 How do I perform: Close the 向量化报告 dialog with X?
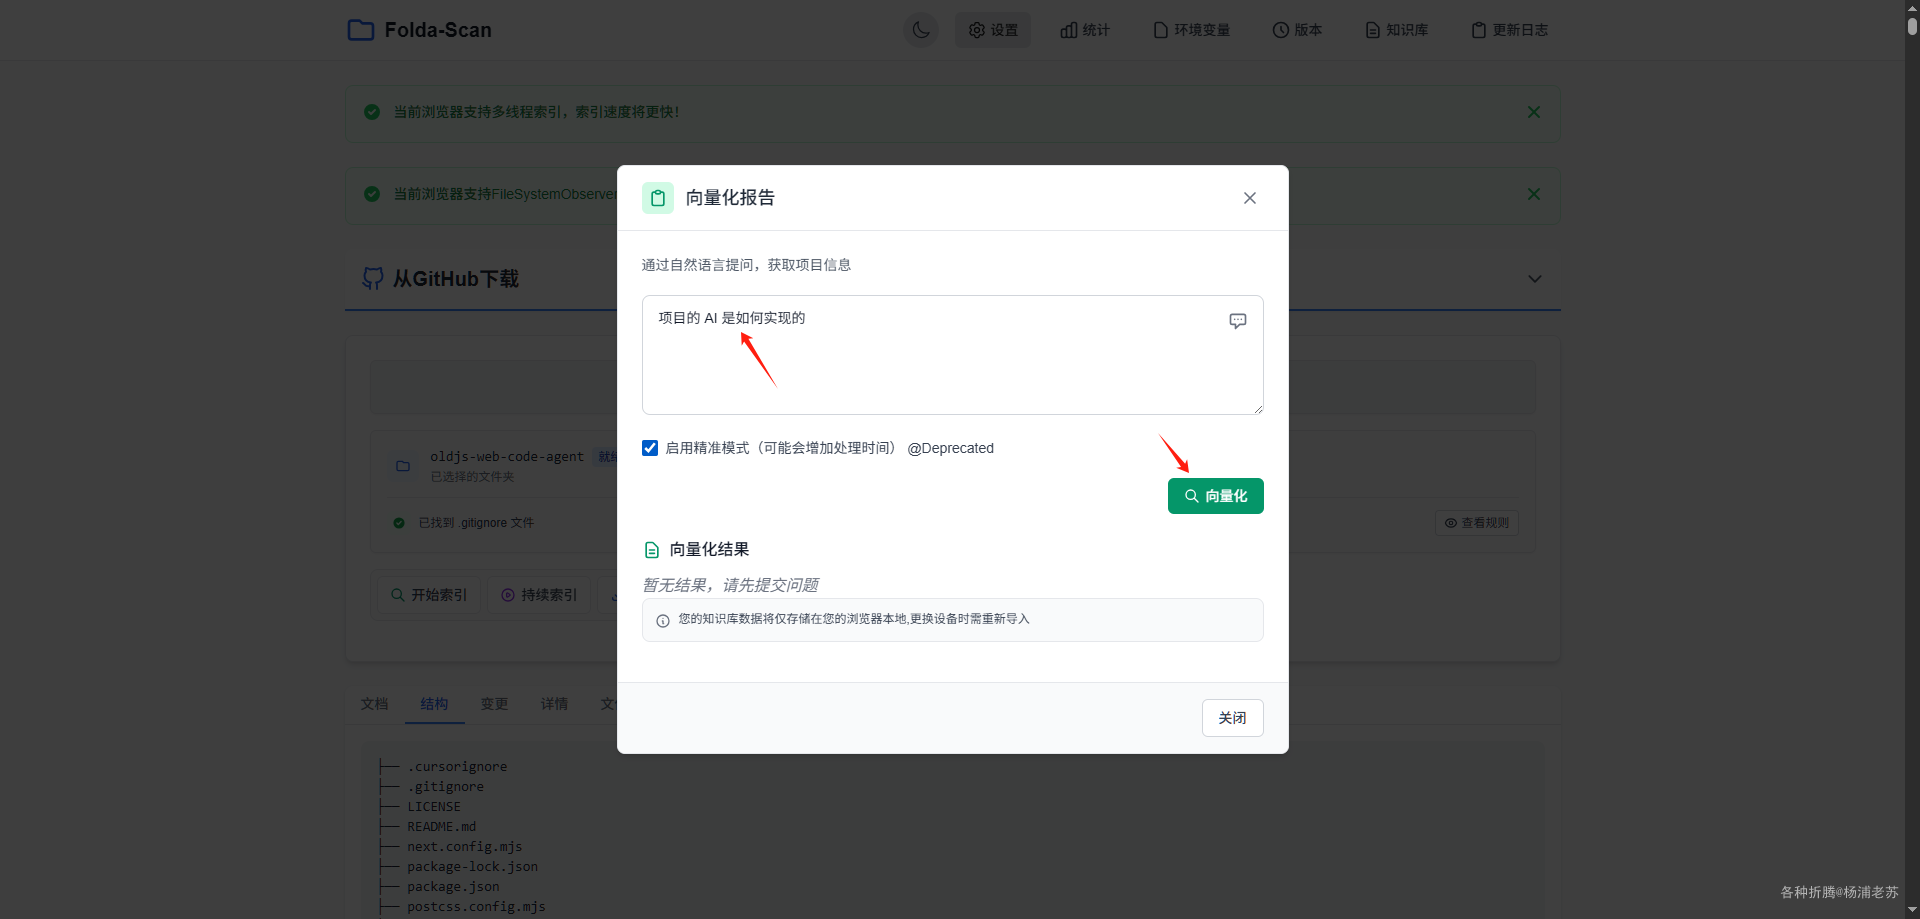[x=1250, y=198]
